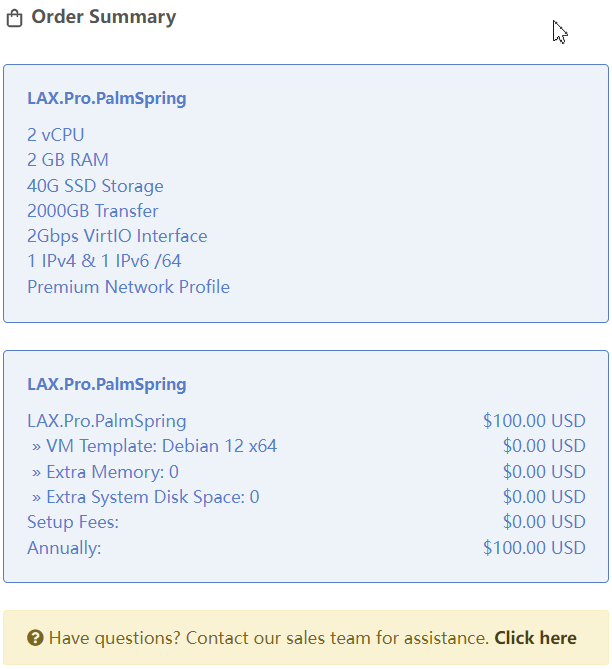Click the Setup Fees label

point(73,522)
